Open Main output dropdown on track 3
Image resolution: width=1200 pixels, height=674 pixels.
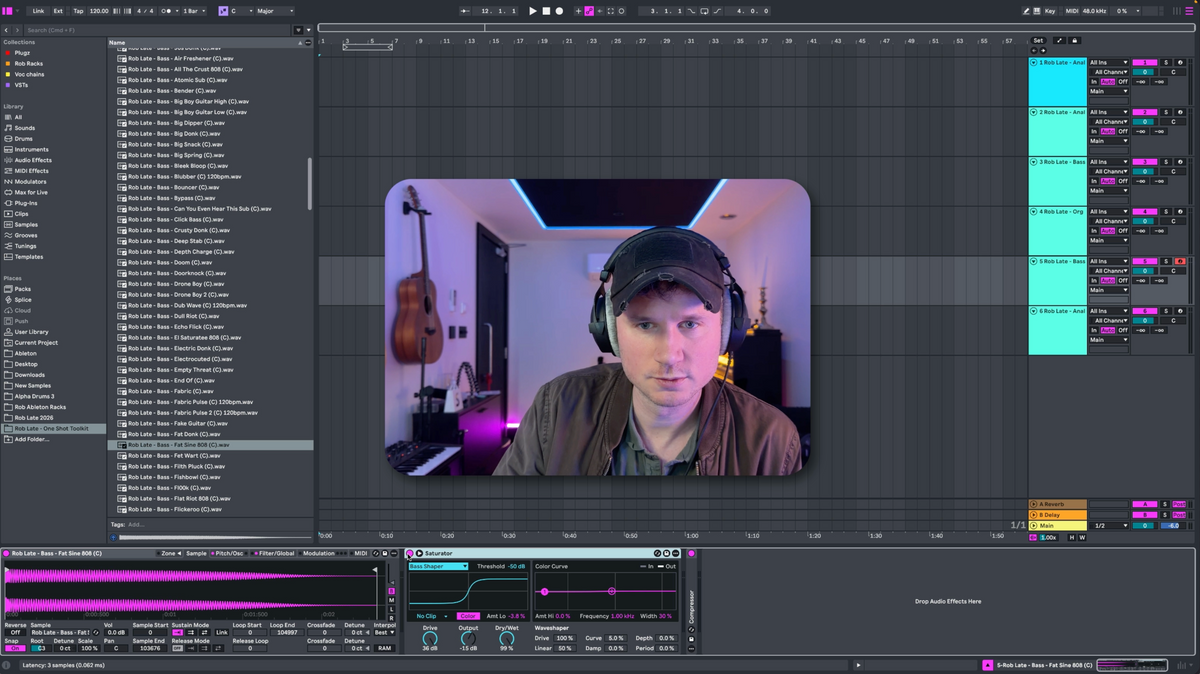click(x=1108, y=190)
